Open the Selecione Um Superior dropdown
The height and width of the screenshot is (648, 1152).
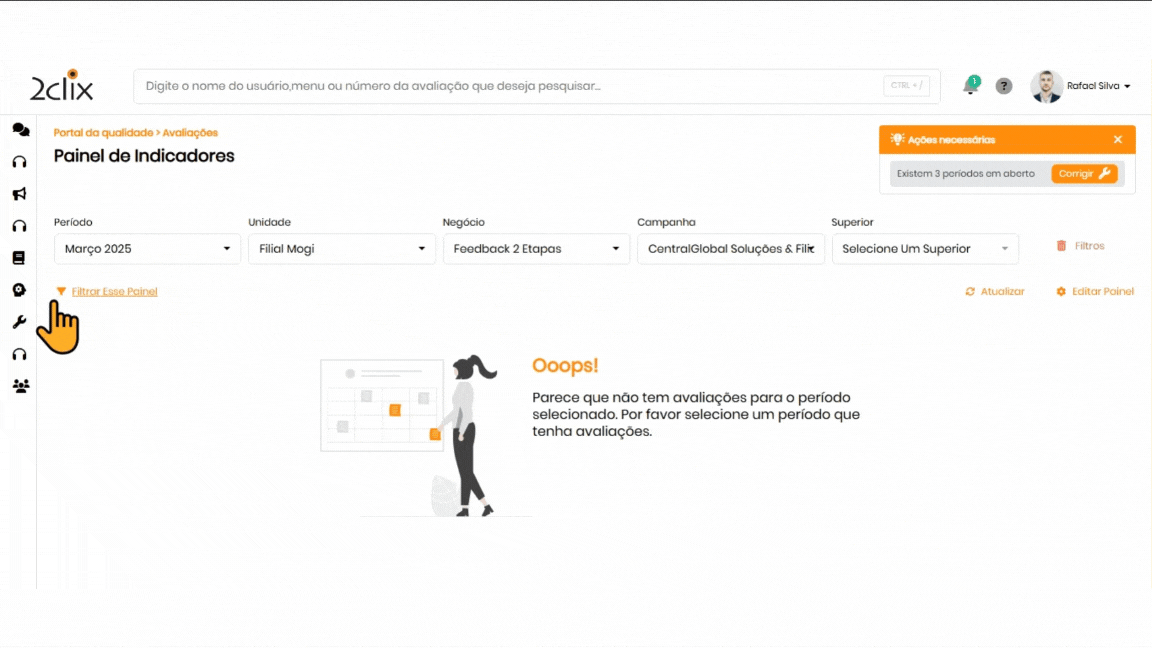tap(924, 249)
